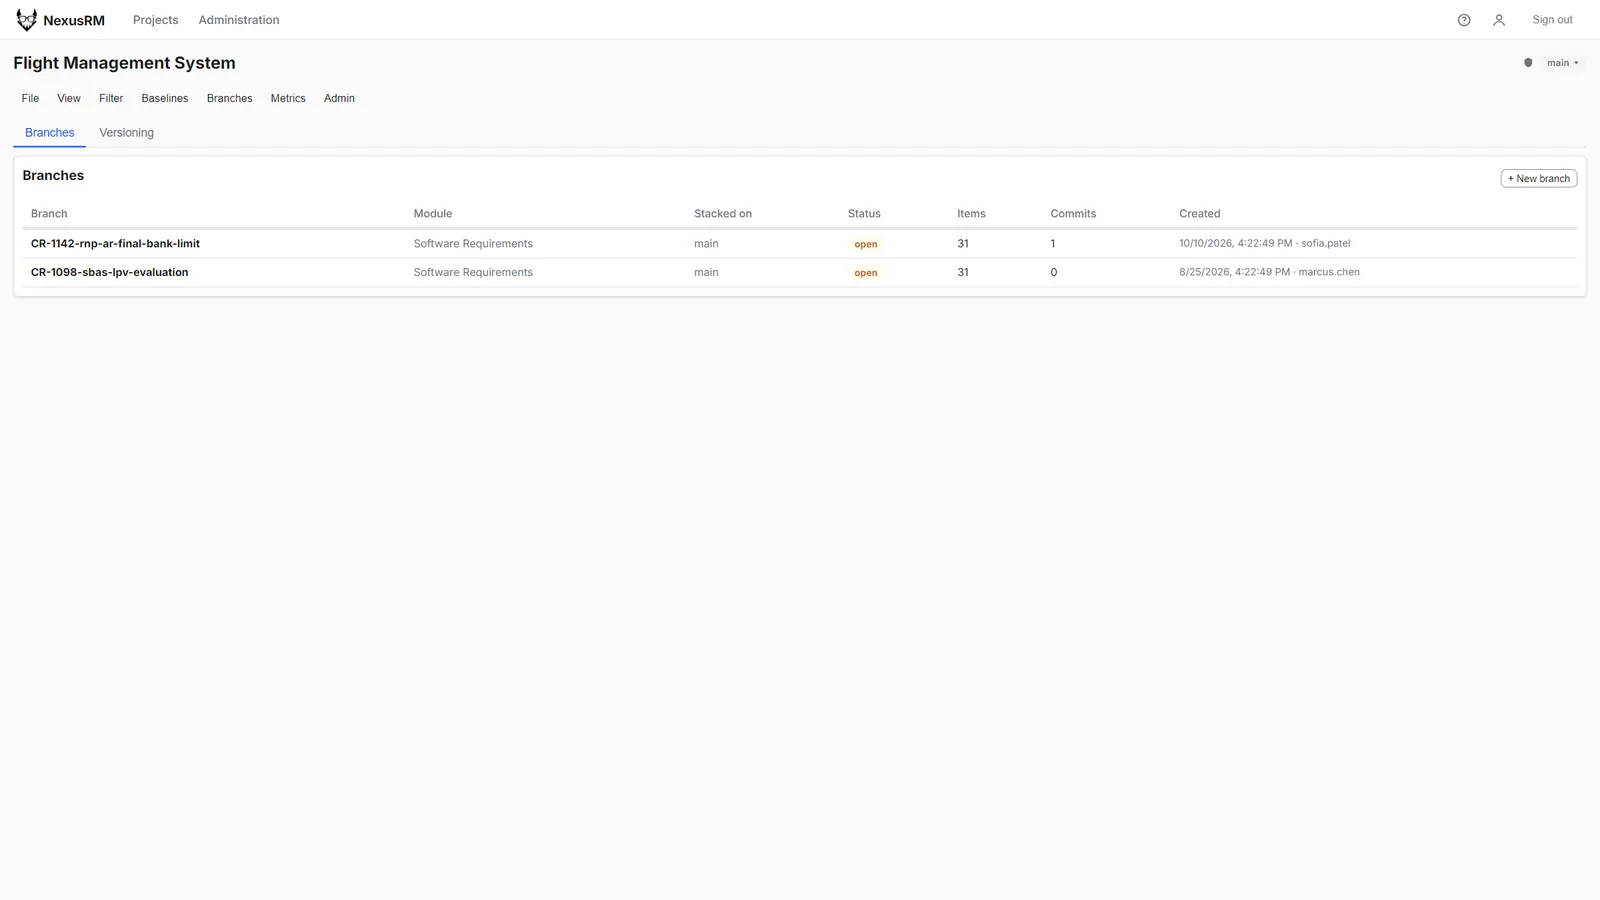Click the Commits column header
This screenshot has height=900, width=1600.
(1073, 214)
